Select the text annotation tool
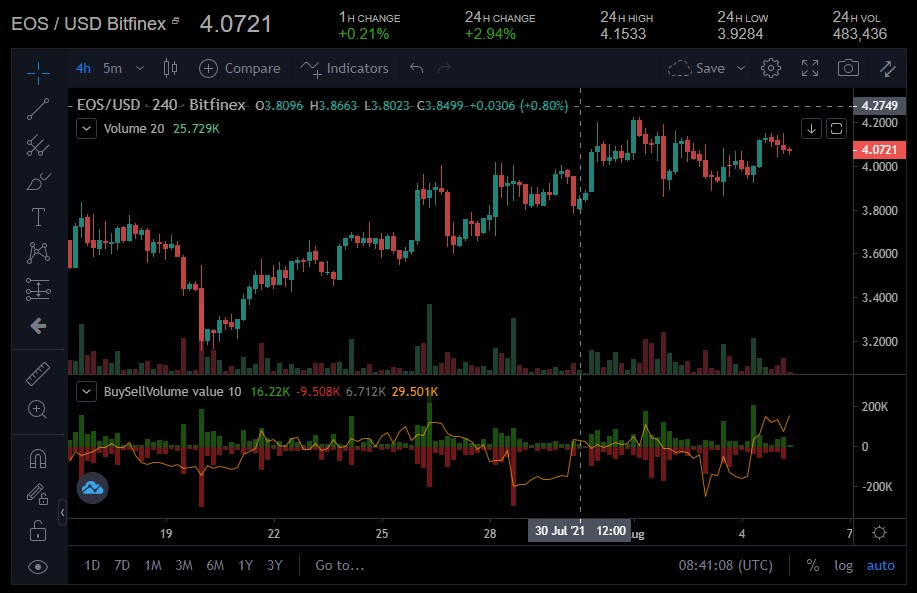917x593 pixels. click(38, 217)
